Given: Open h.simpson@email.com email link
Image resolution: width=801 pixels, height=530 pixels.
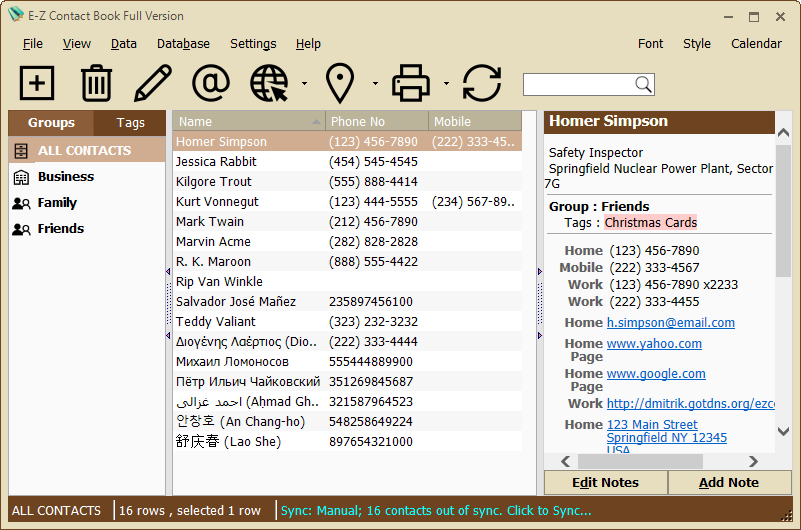Looking at the screenshot, I should (x=671, y=323).
